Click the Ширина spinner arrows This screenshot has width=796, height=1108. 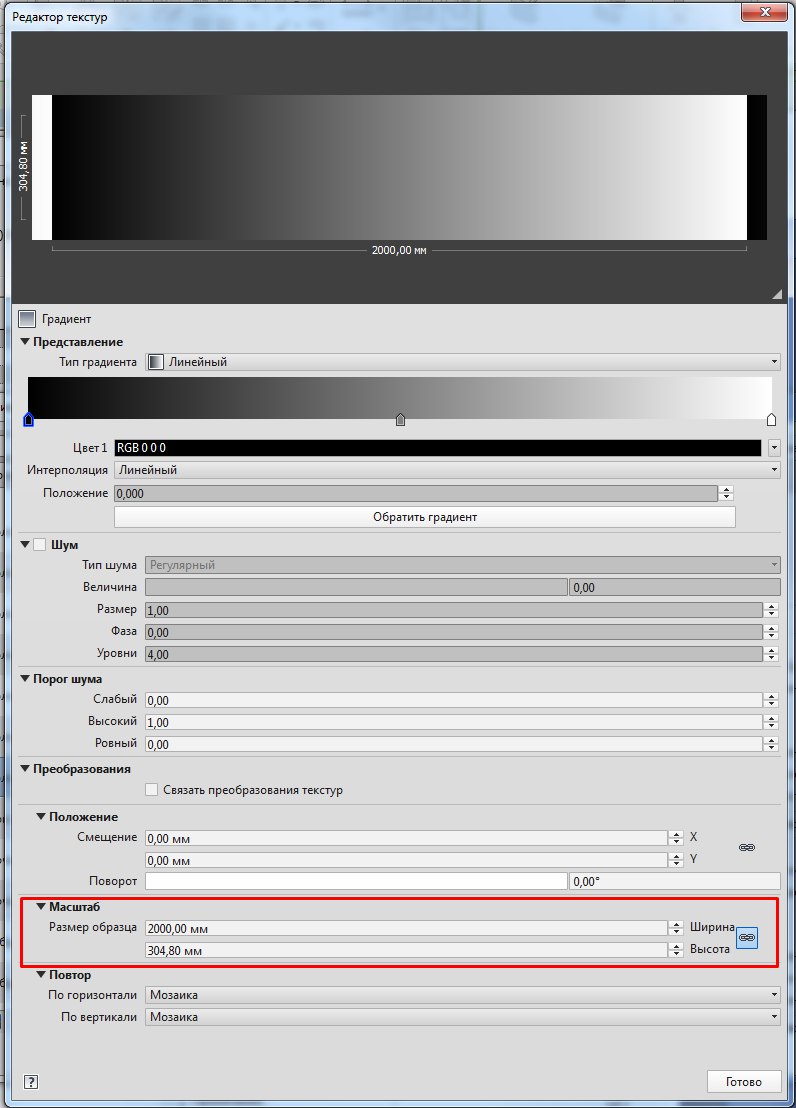(676, 929)
